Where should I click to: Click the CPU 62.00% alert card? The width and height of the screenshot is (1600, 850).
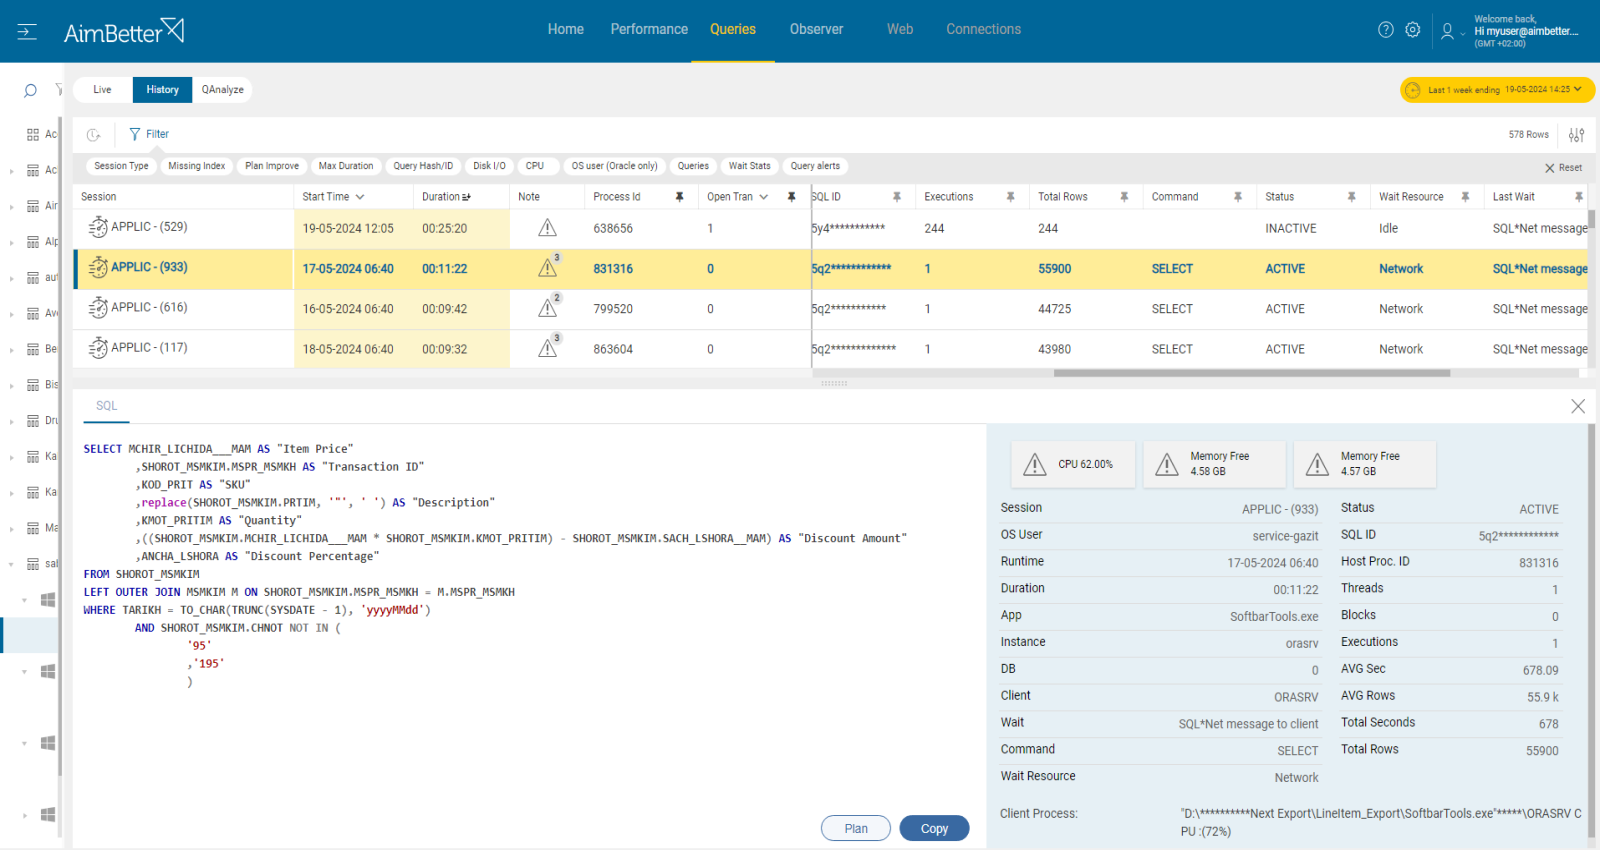click(x=1073, y=465)
